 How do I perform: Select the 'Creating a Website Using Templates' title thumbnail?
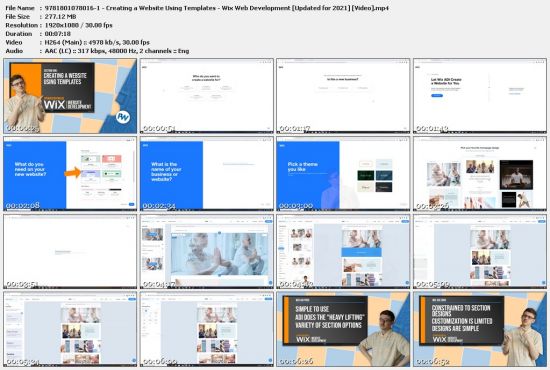click(70, 96)
